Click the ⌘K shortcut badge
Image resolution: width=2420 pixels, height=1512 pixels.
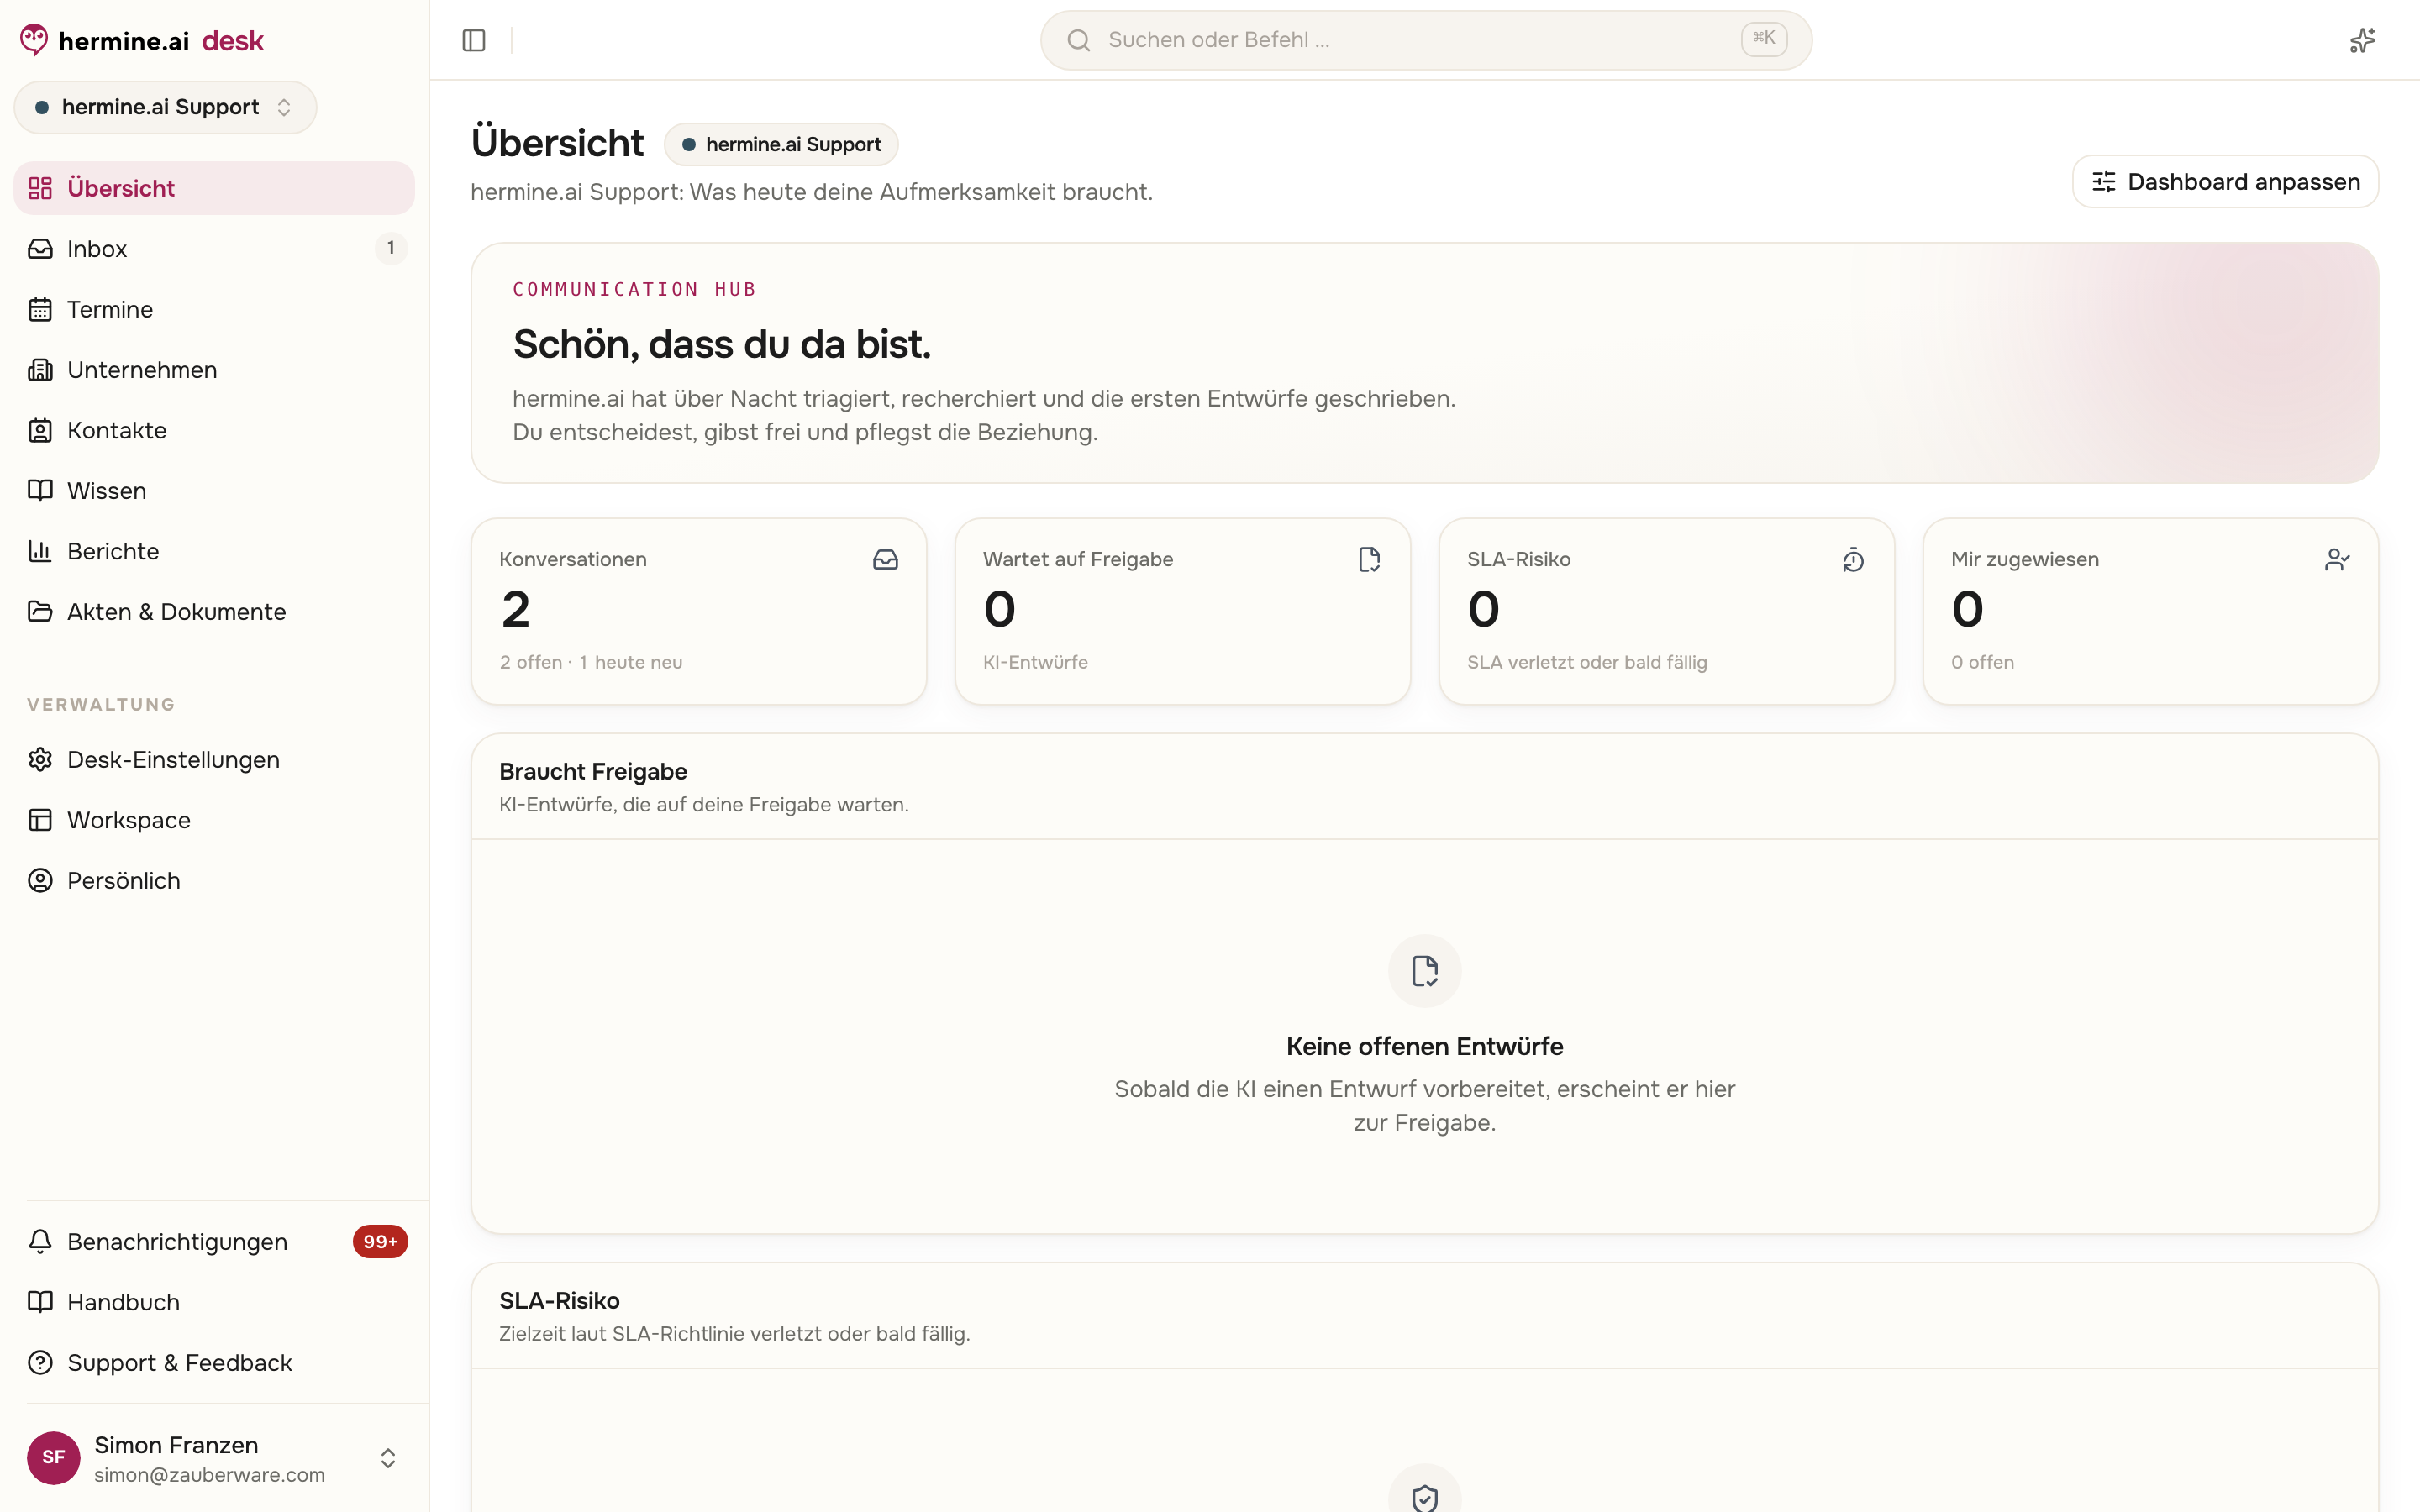(1764, 39)
